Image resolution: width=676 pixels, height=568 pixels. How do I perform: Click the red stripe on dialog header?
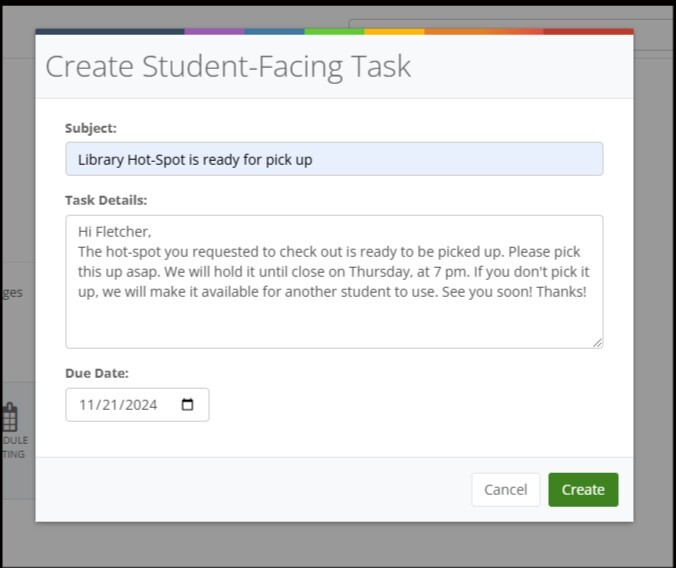pyautogui.click(x=588, y=31)
